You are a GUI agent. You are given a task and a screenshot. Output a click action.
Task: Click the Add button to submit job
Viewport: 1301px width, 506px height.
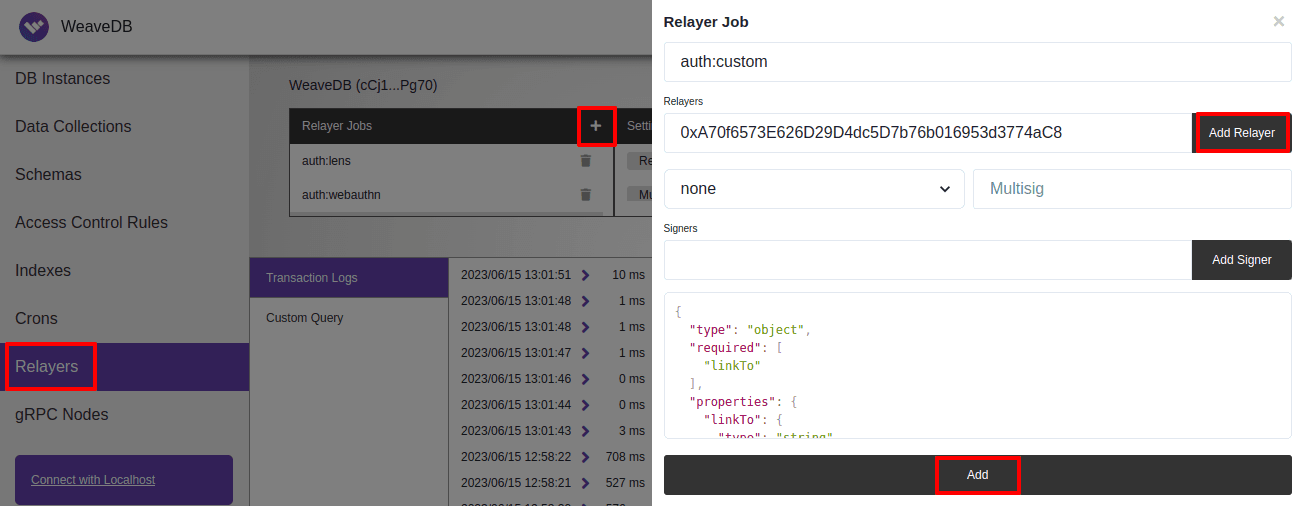[977, 475]
